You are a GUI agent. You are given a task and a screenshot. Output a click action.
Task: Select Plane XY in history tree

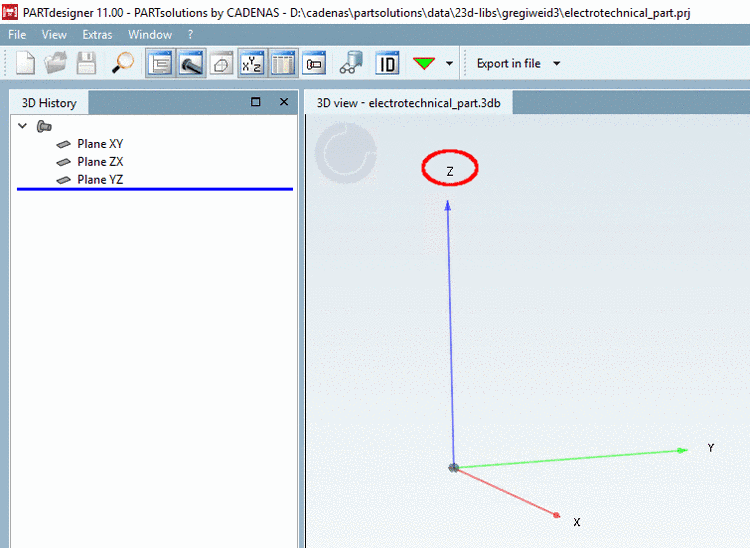tap(100, 144)
